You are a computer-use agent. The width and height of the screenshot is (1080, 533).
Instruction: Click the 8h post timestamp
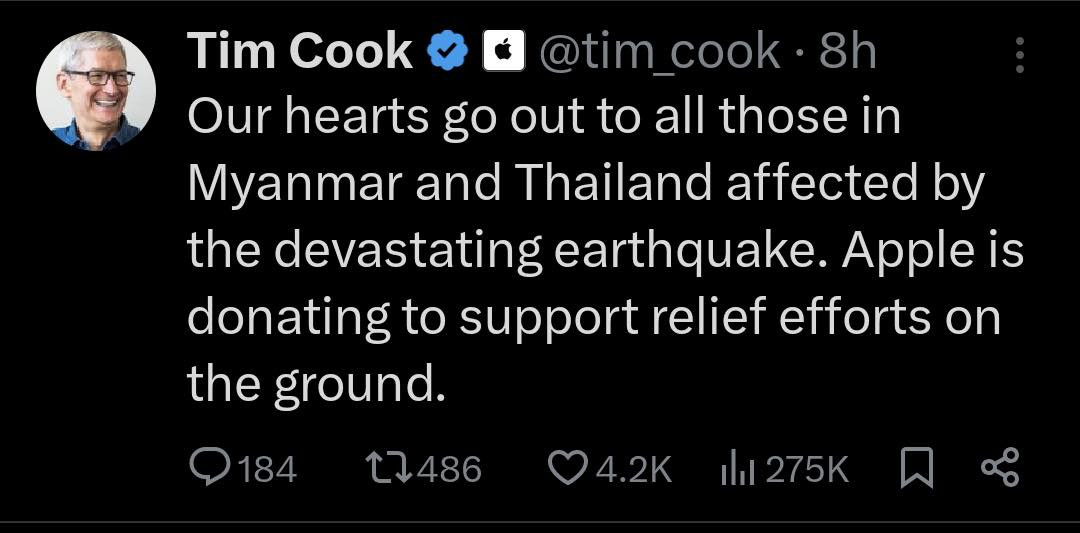coord(847,51)
